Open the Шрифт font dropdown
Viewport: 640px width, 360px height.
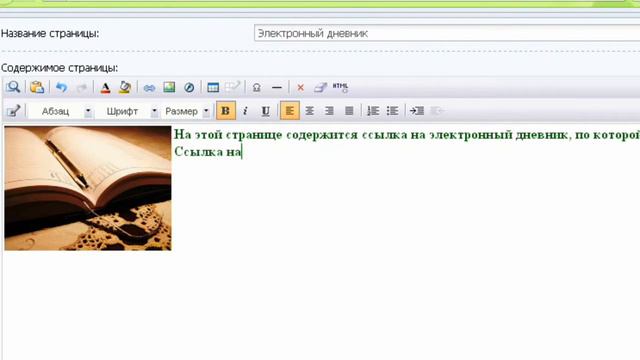click(x=127, y=111)
